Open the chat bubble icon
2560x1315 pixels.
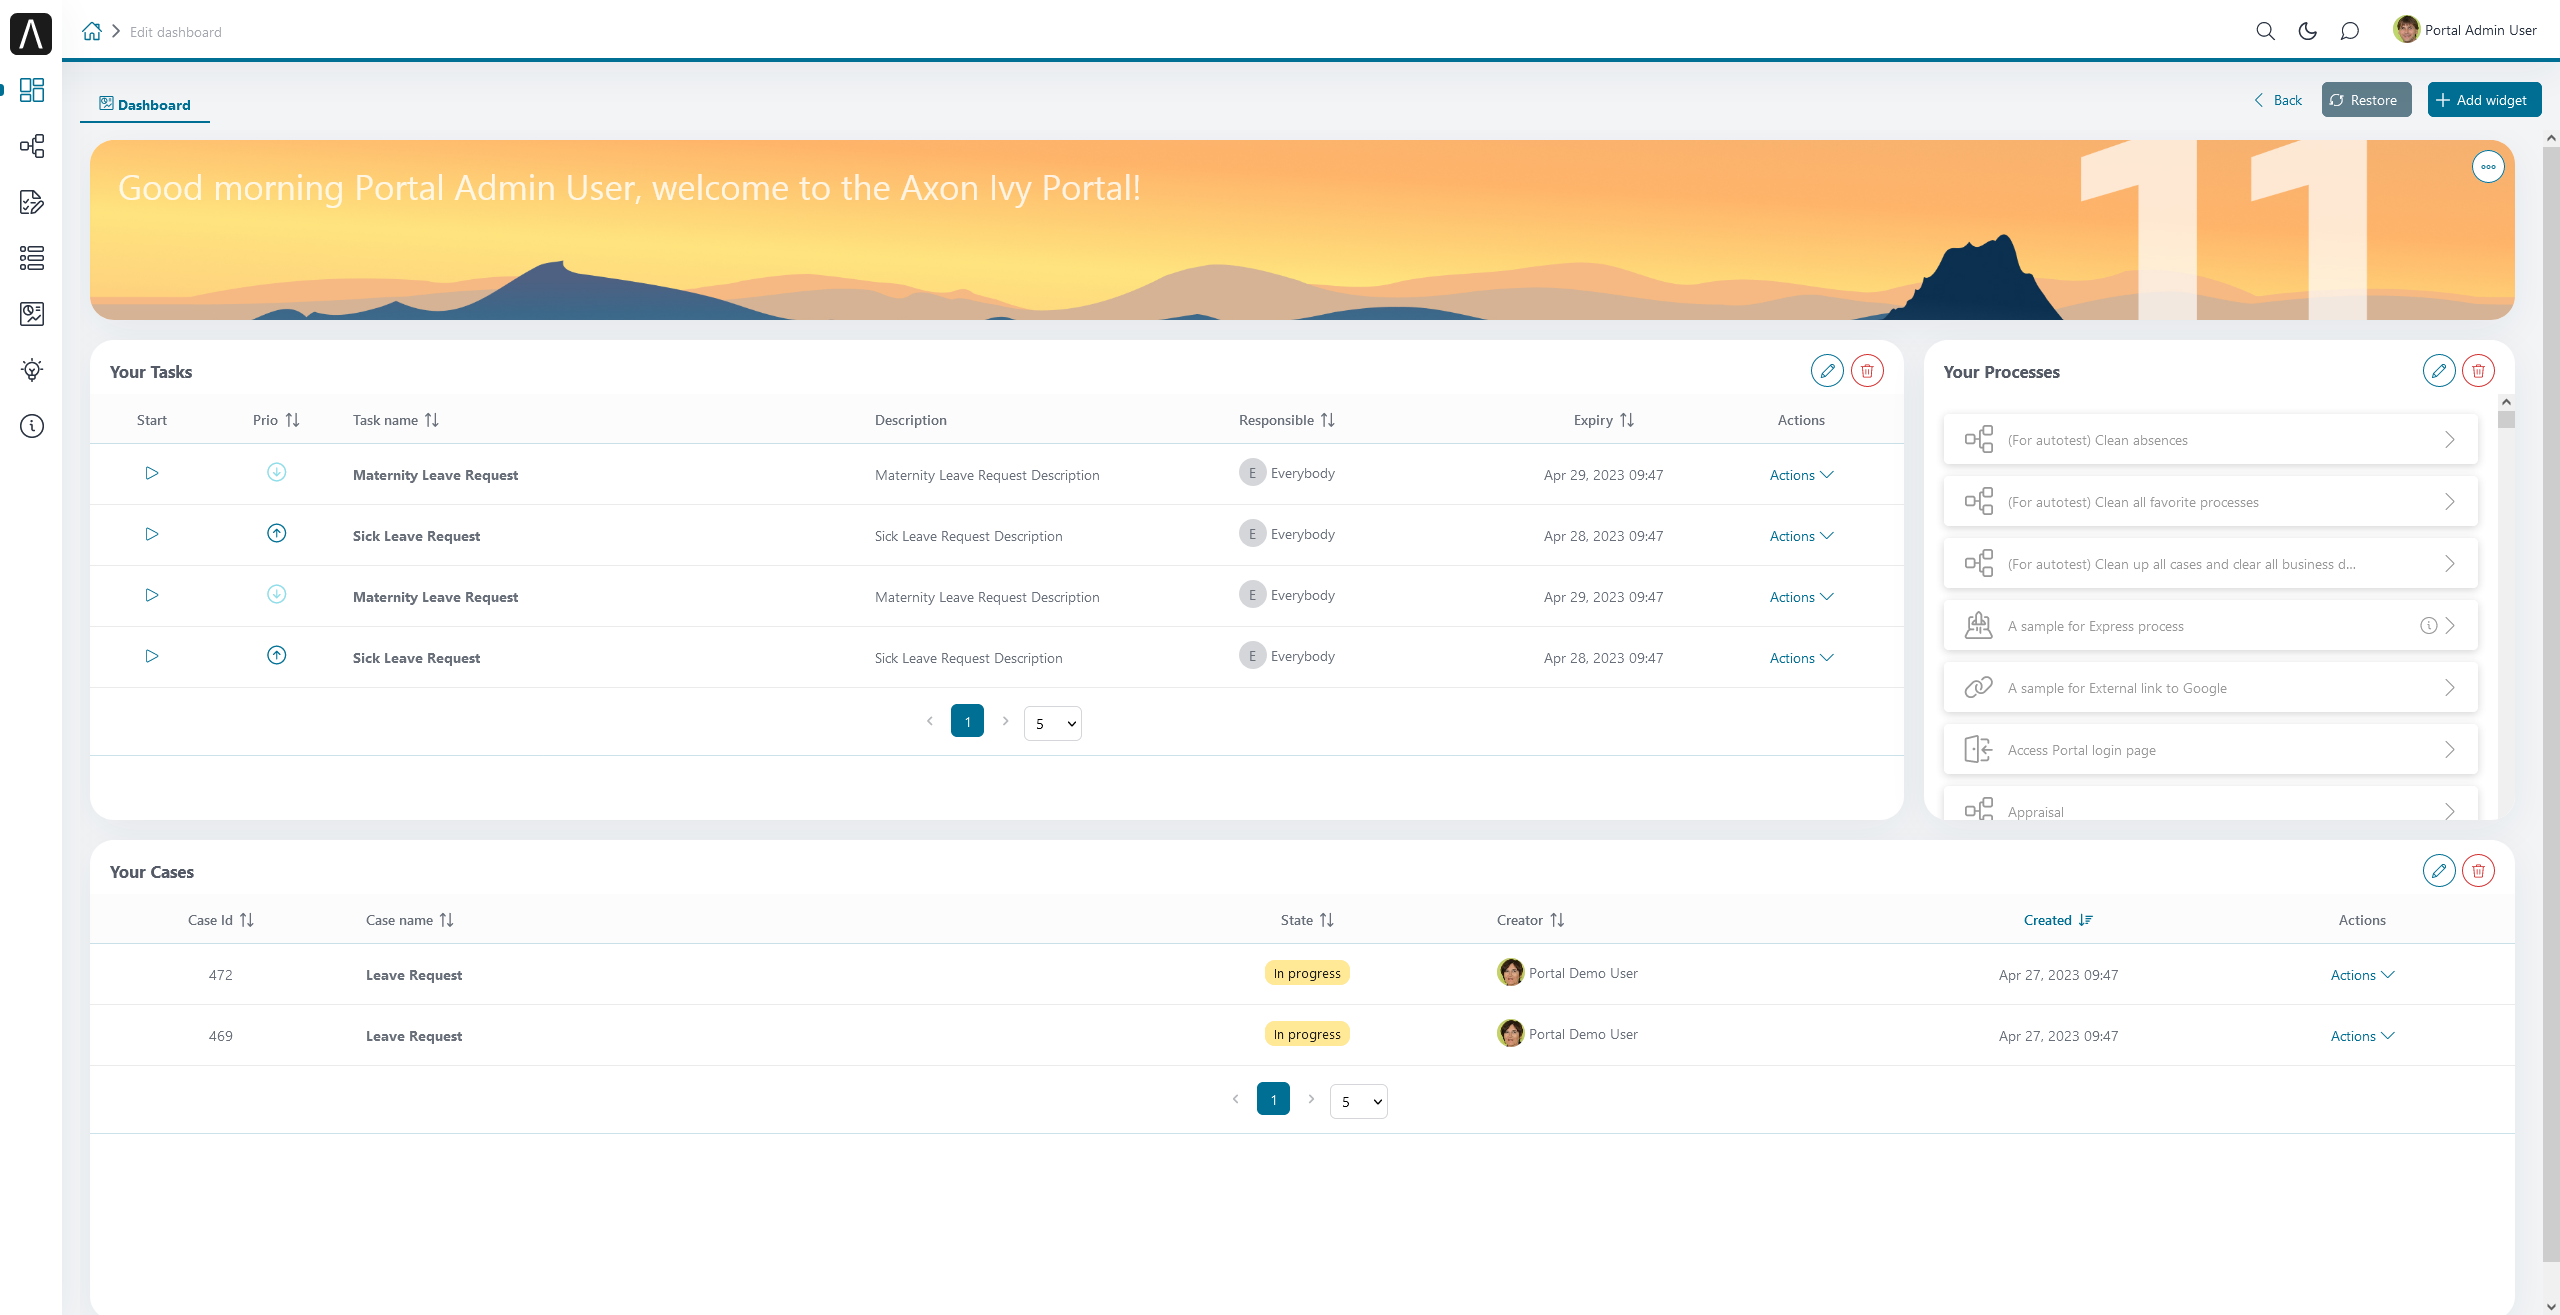(x=2350, y=31)
